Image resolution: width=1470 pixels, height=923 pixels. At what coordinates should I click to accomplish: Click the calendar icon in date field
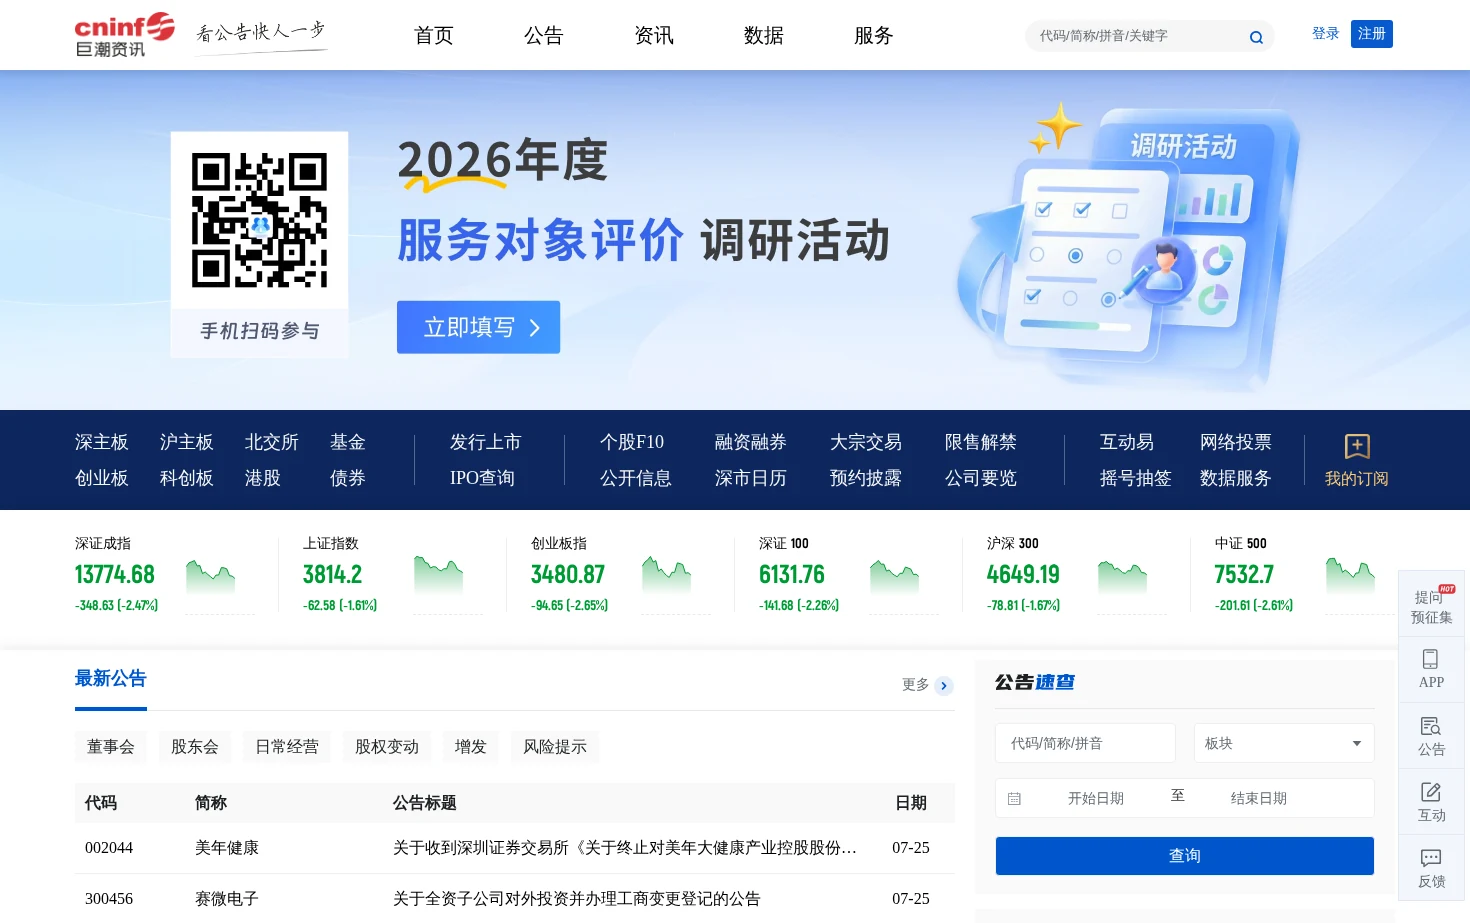click(1014, 799)
